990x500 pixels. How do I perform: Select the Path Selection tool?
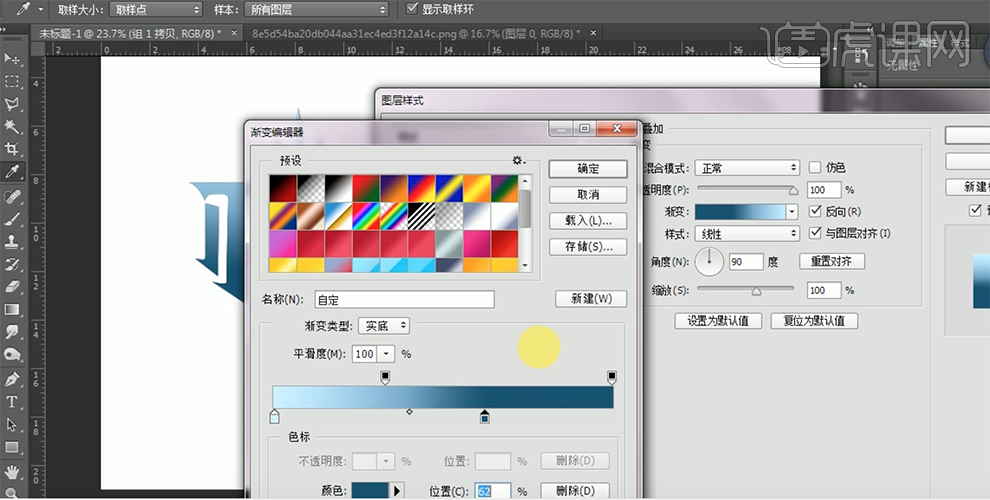(12, 424)
